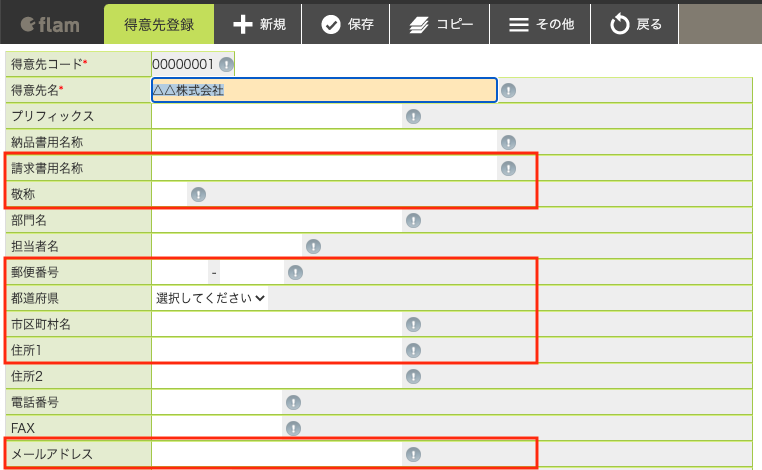Image resolution: width=762 pixels, height=470 pixels.
Task: Click the 保存 checkmark icon
Action: coord(331,24)
